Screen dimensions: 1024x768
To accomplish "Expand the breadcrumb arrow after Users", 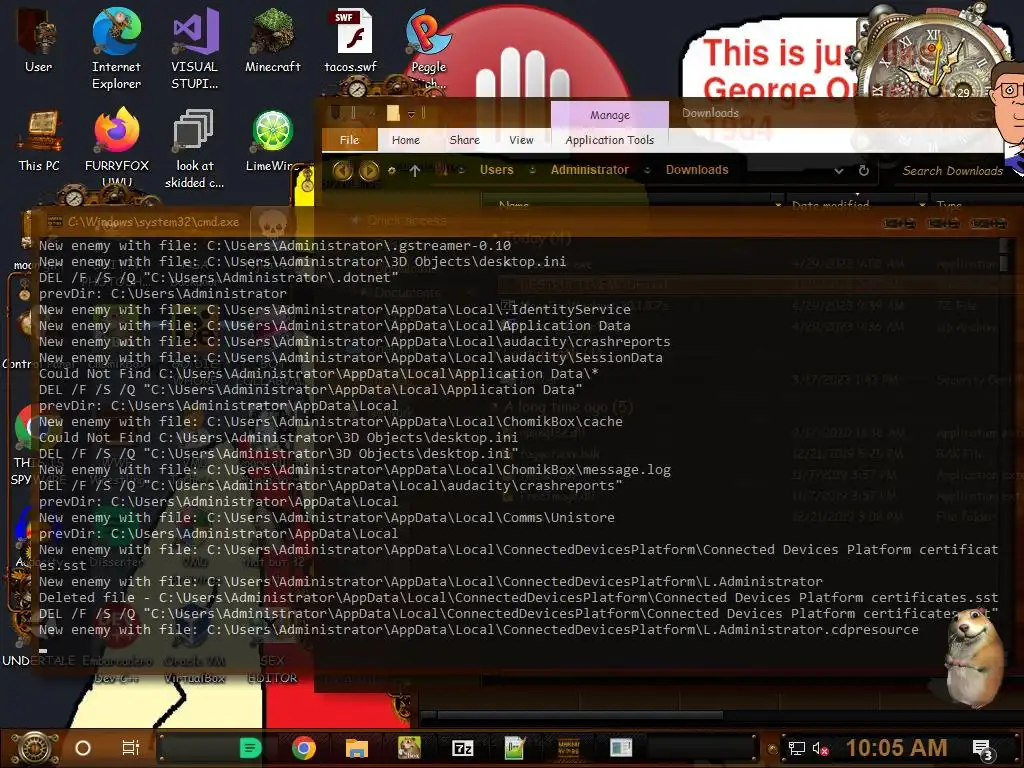I will [533, 170].
